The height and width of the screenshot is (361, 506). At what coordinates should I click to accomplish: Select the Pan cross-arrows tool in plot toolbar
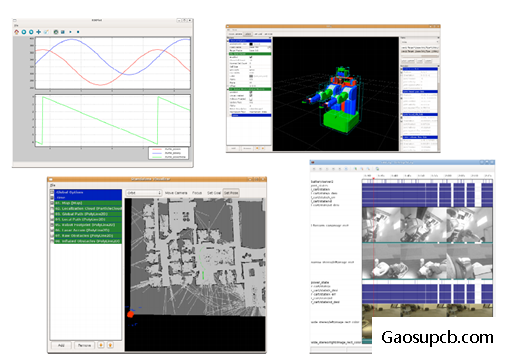coord(39,32)
